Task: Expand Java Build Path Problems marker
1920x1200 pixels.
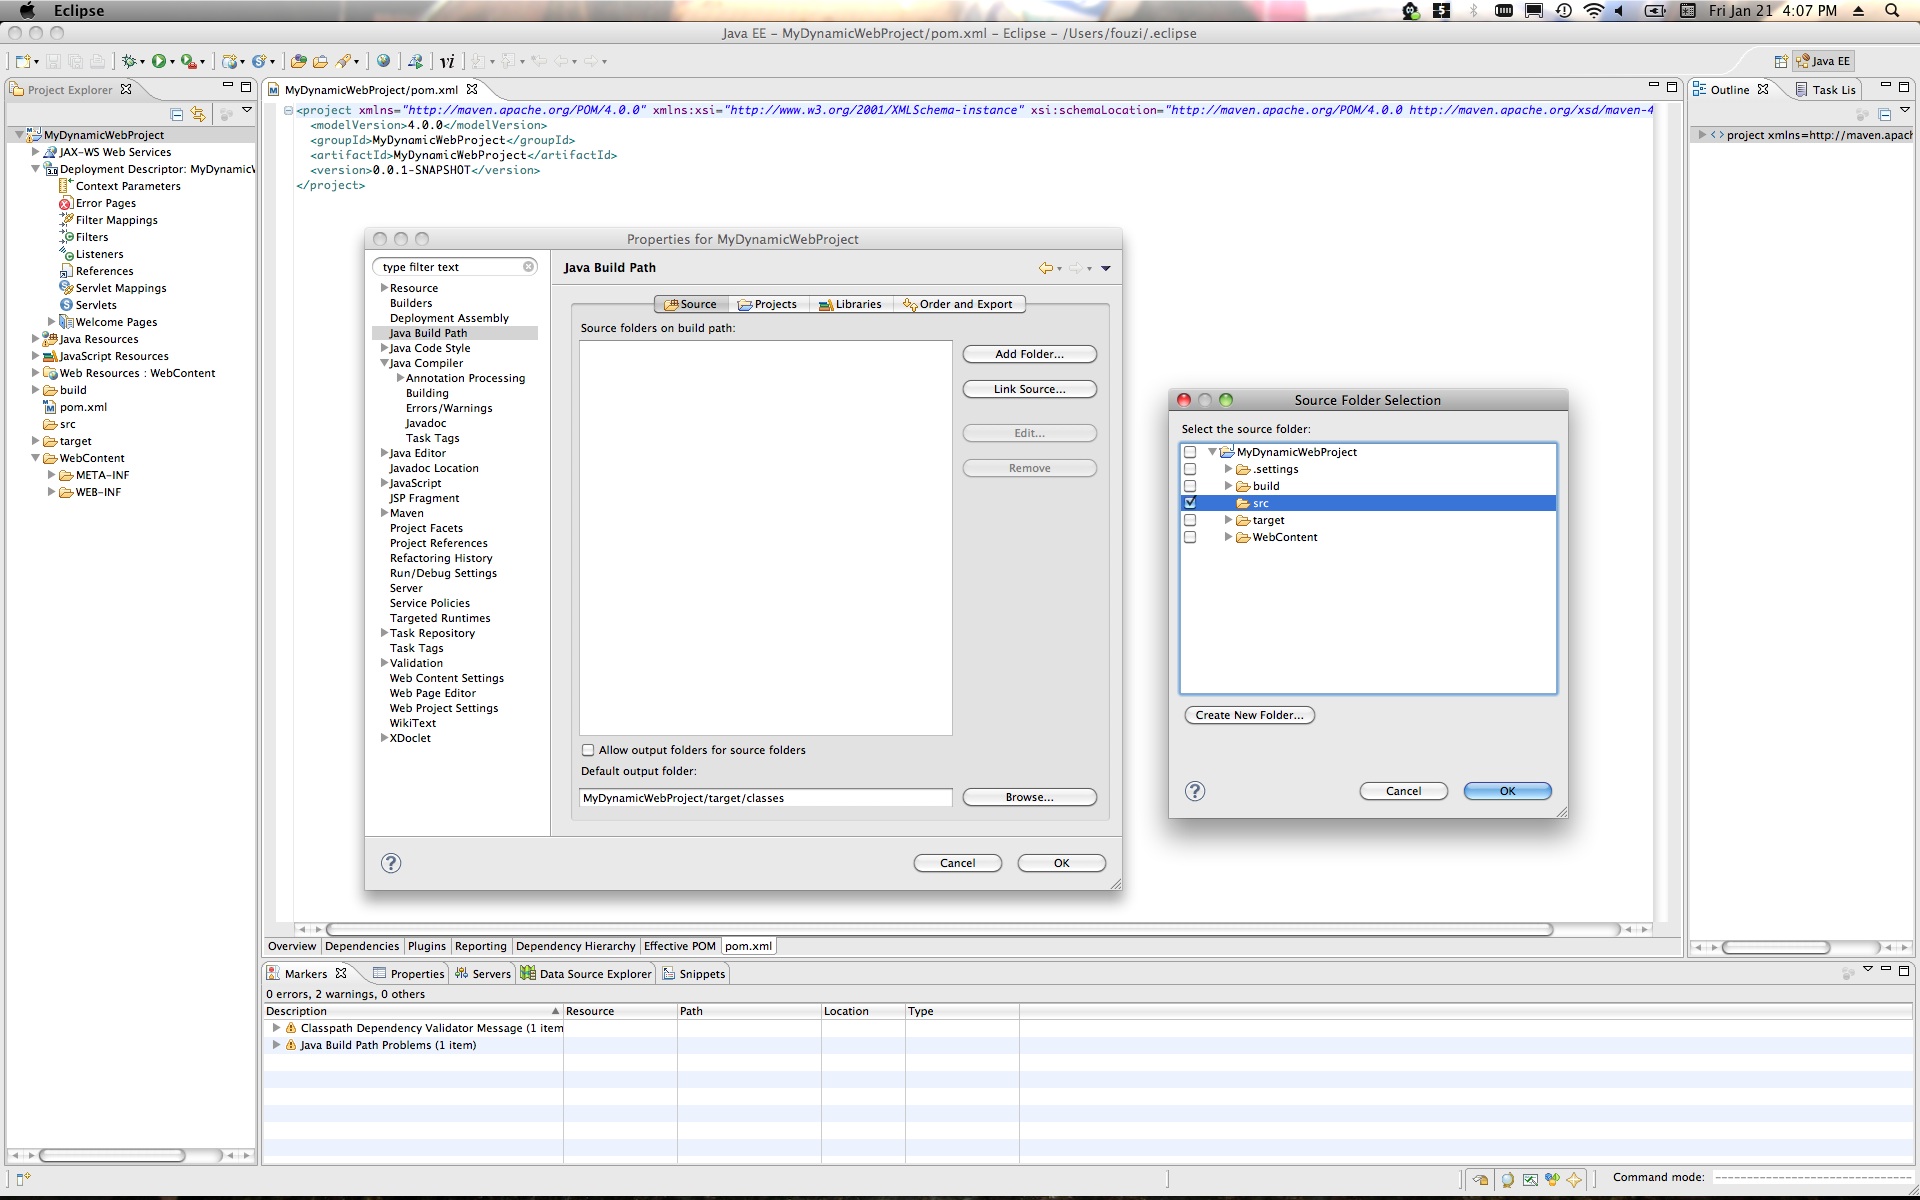Action: click(276, 1045)
